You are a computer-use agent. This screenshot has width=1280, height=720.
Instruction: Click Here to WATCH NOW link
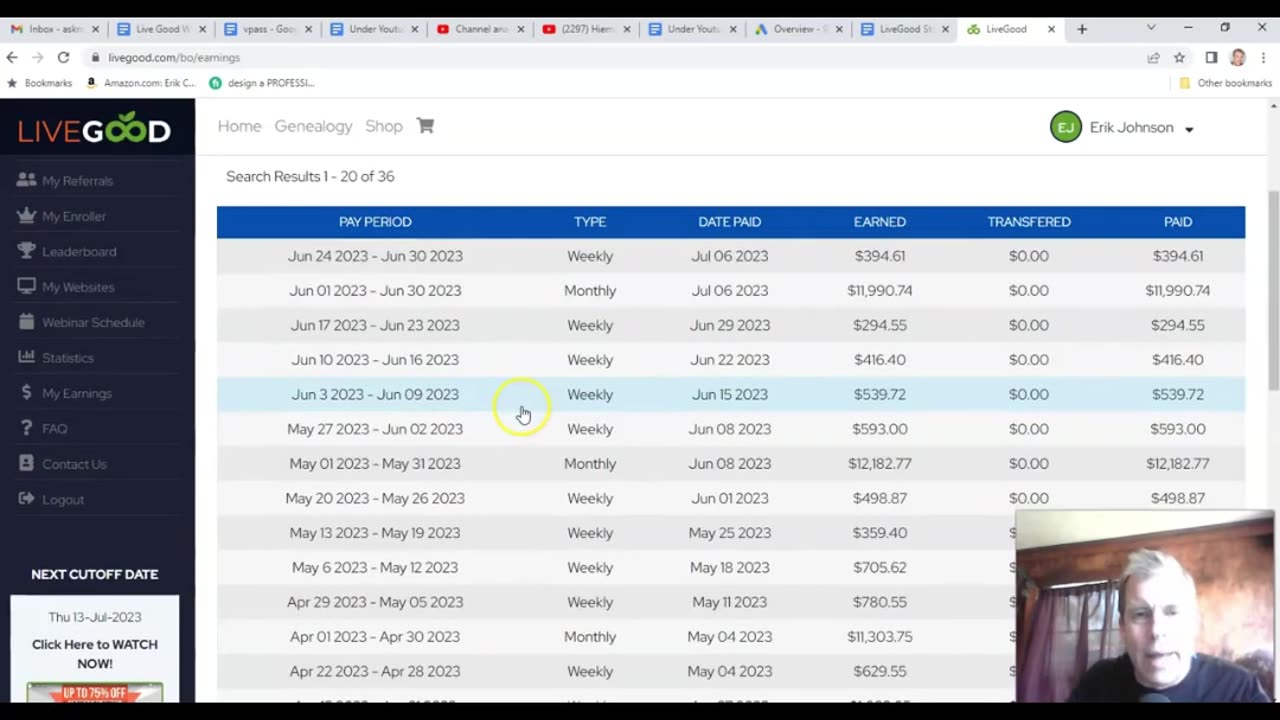(95, 654)
